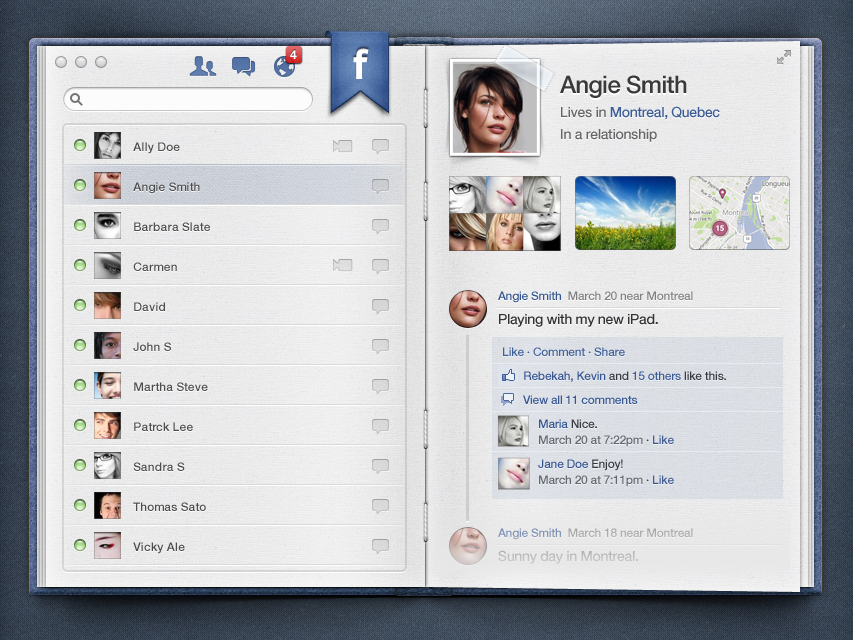Click the video call icon next to Carmen

coord(343,266)
